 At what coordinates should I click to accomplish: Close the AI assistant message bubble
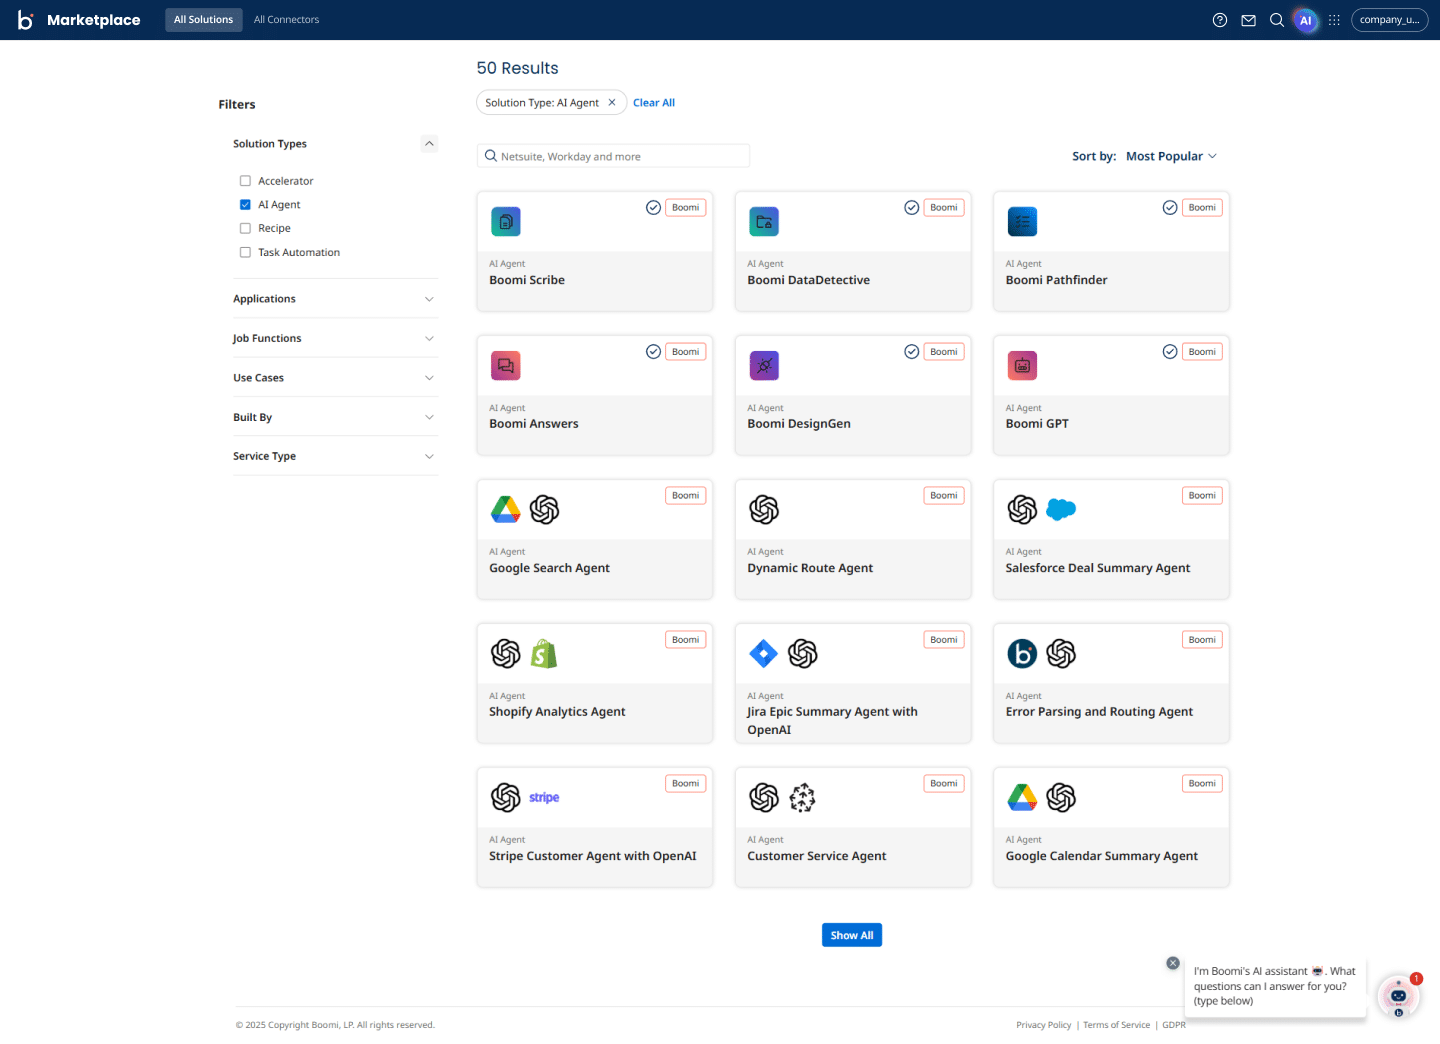tap(1173, 963)
